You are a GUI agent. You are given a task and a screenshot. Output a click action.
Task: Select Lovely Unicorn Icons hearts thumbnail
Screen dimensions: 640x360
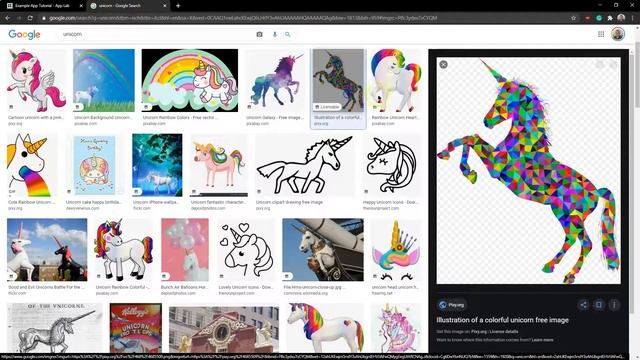point(246,250)
